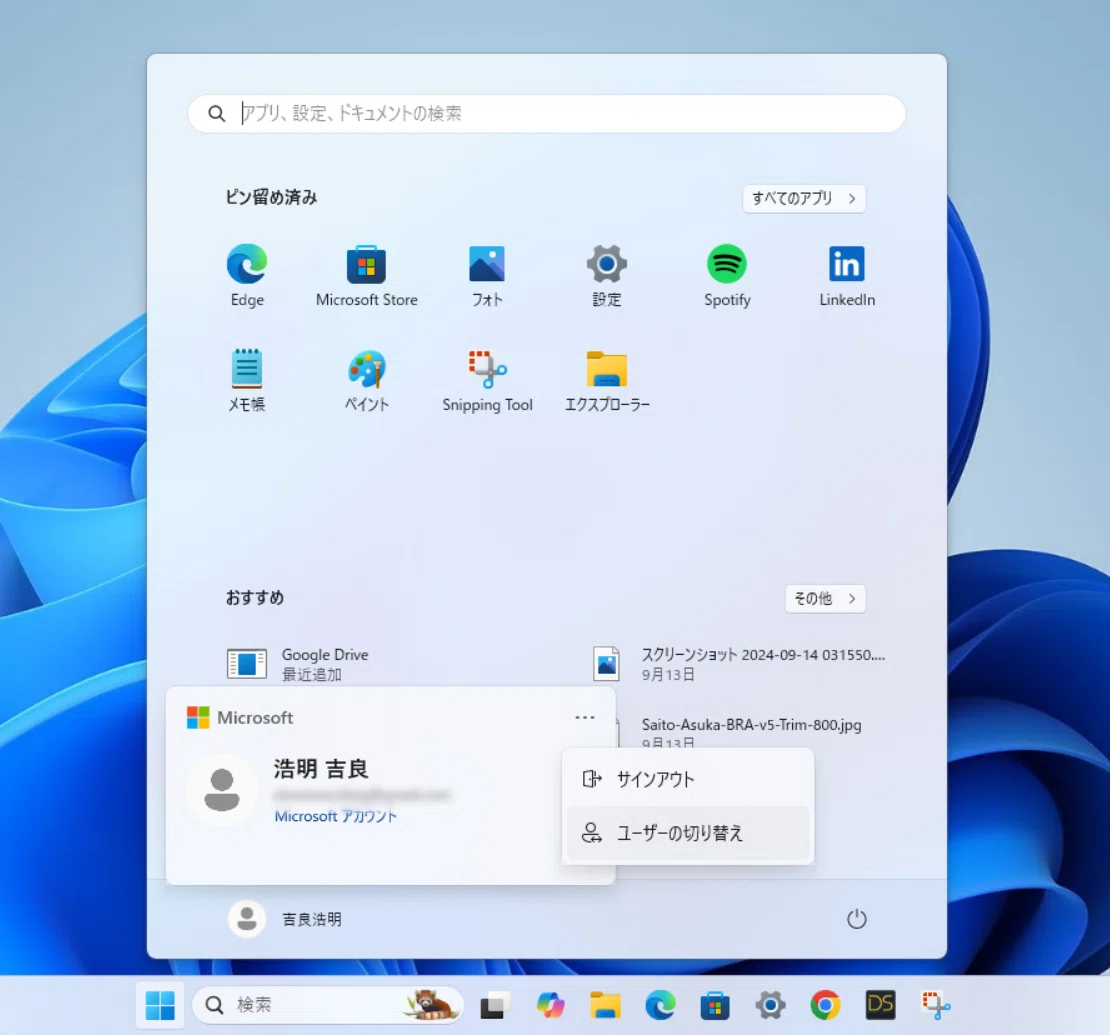Image resolution: width=1110 pixels, height=1035 pixels.
Task: Open the LinkedIn pinned app
Action: coord(847,275)
